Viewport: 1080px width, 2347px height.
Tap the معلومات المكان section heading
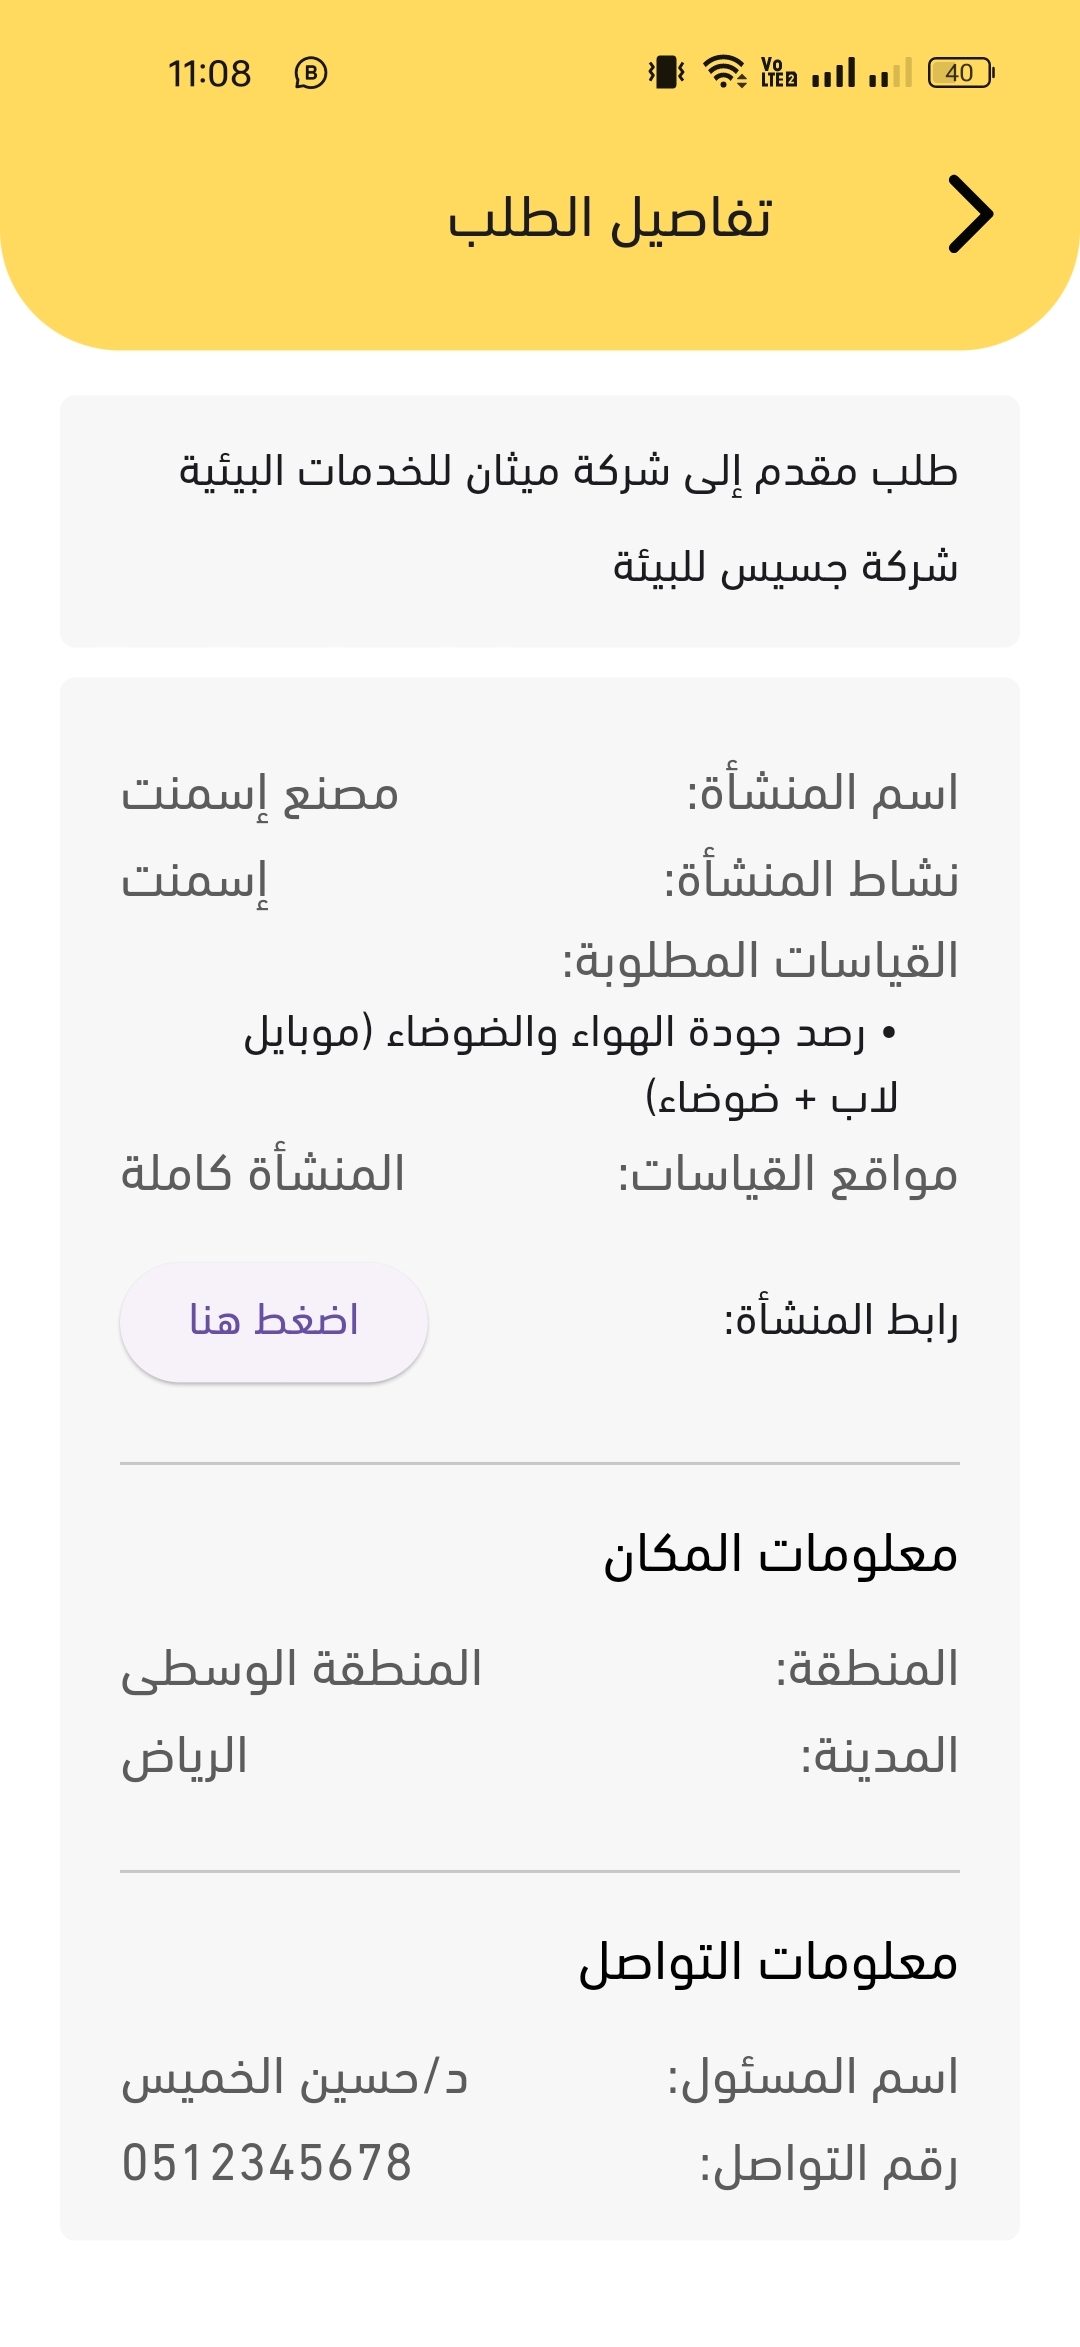[781, 1554]
